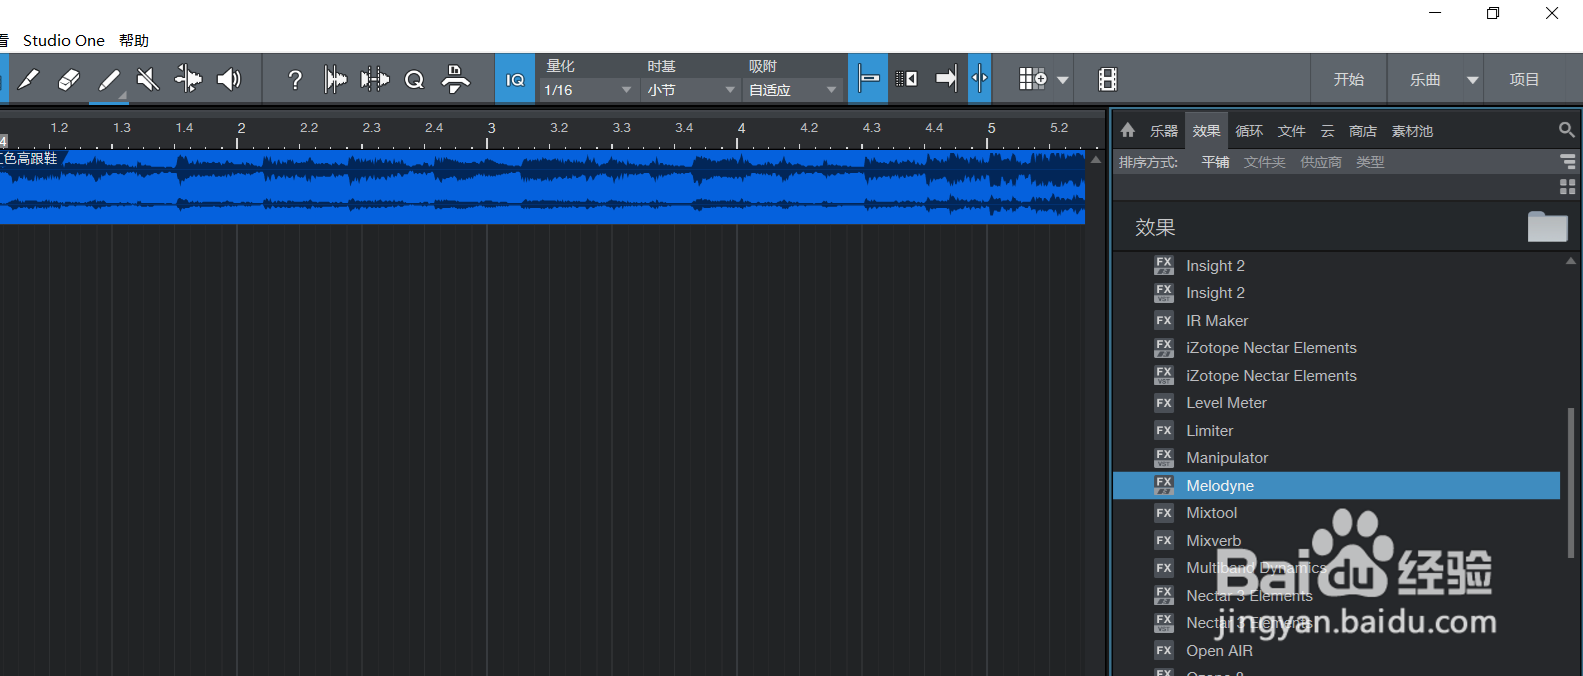Select the Split (knife) tool

tap(29, 79)
